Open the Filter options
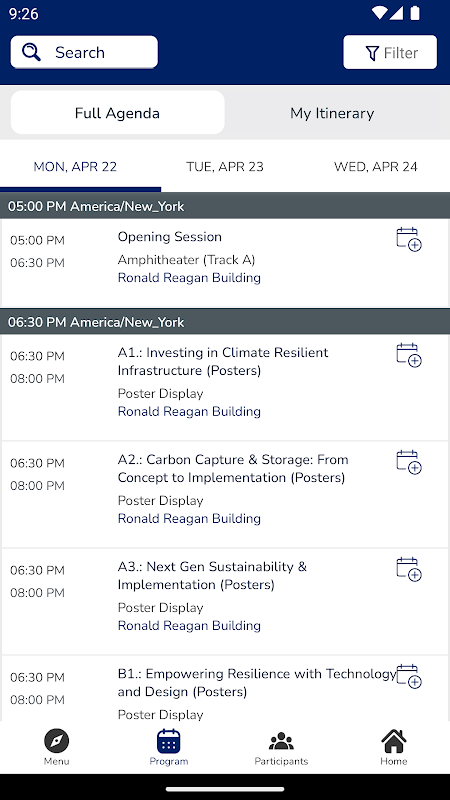Screen dimensions: 450x800 click(x=390, y=52)
